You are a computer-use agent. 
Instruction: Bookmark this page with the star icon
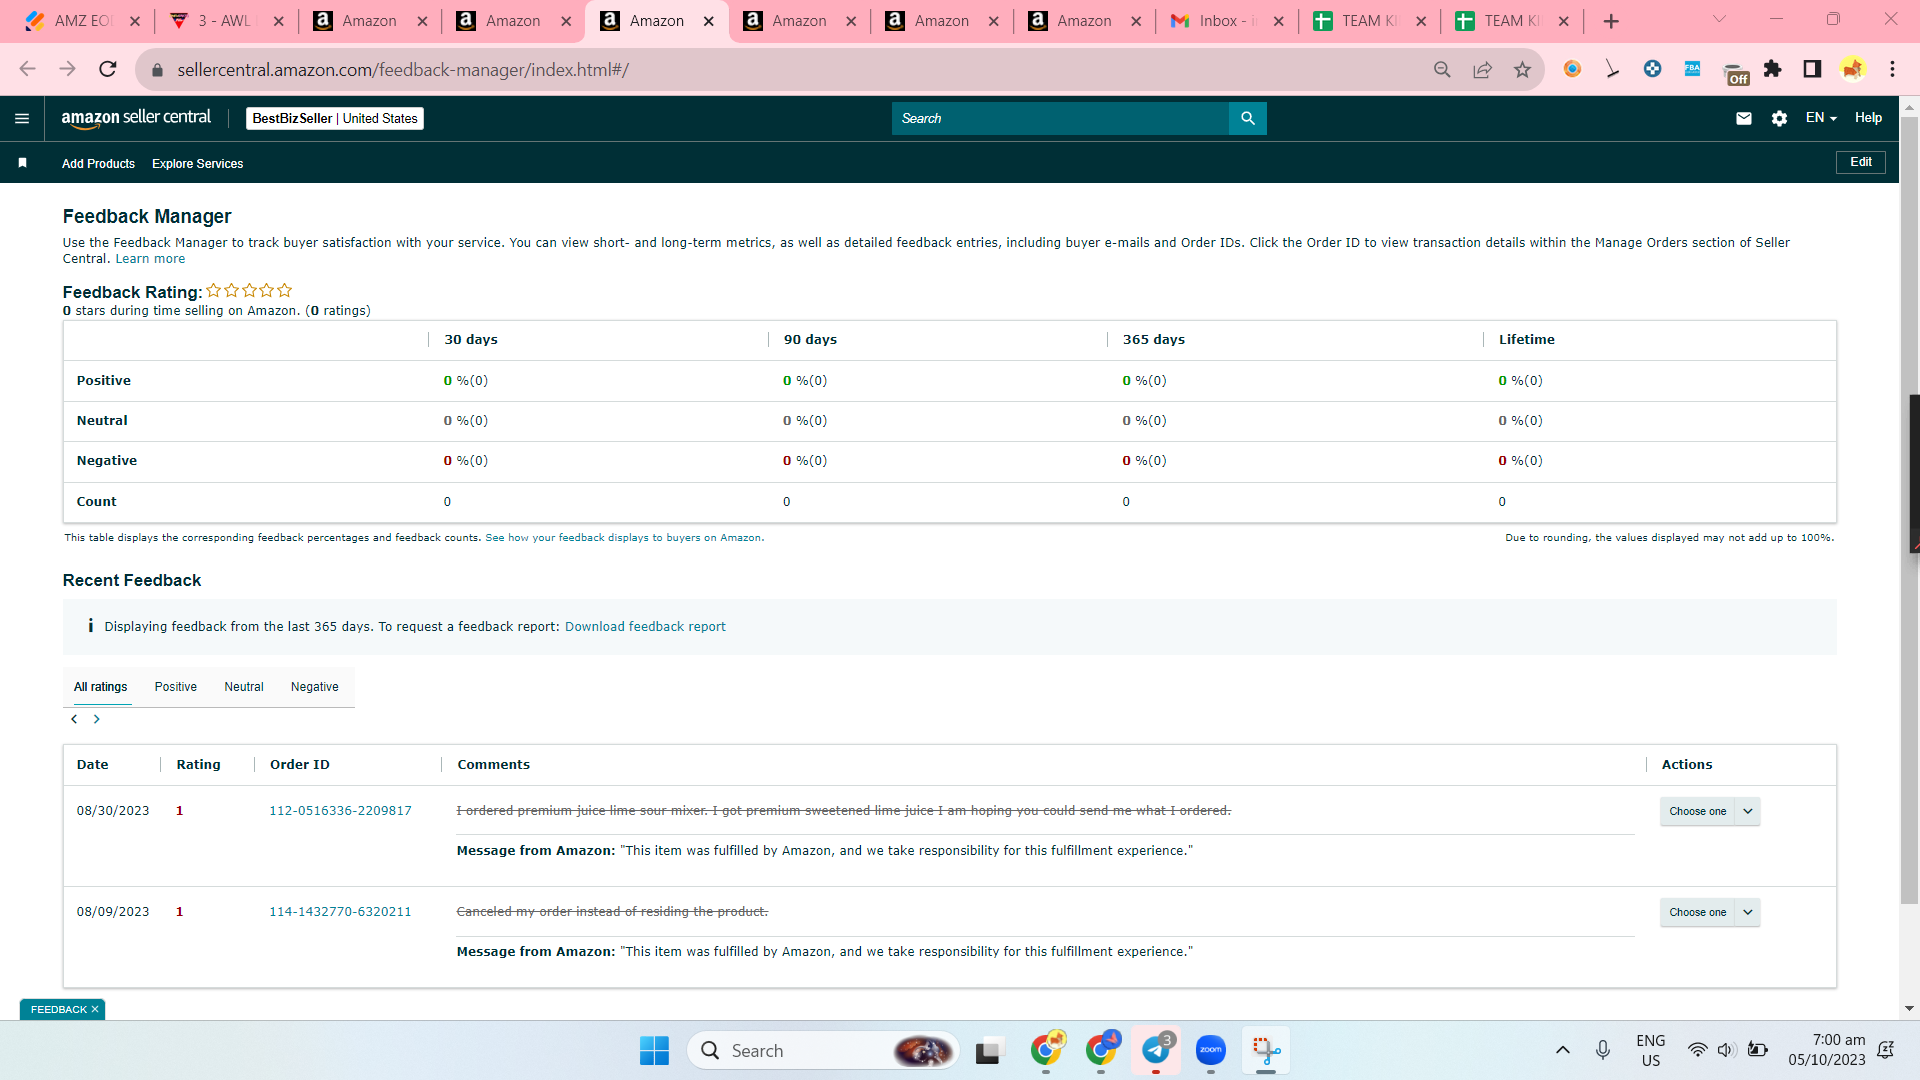click(x=1522, y=69)
